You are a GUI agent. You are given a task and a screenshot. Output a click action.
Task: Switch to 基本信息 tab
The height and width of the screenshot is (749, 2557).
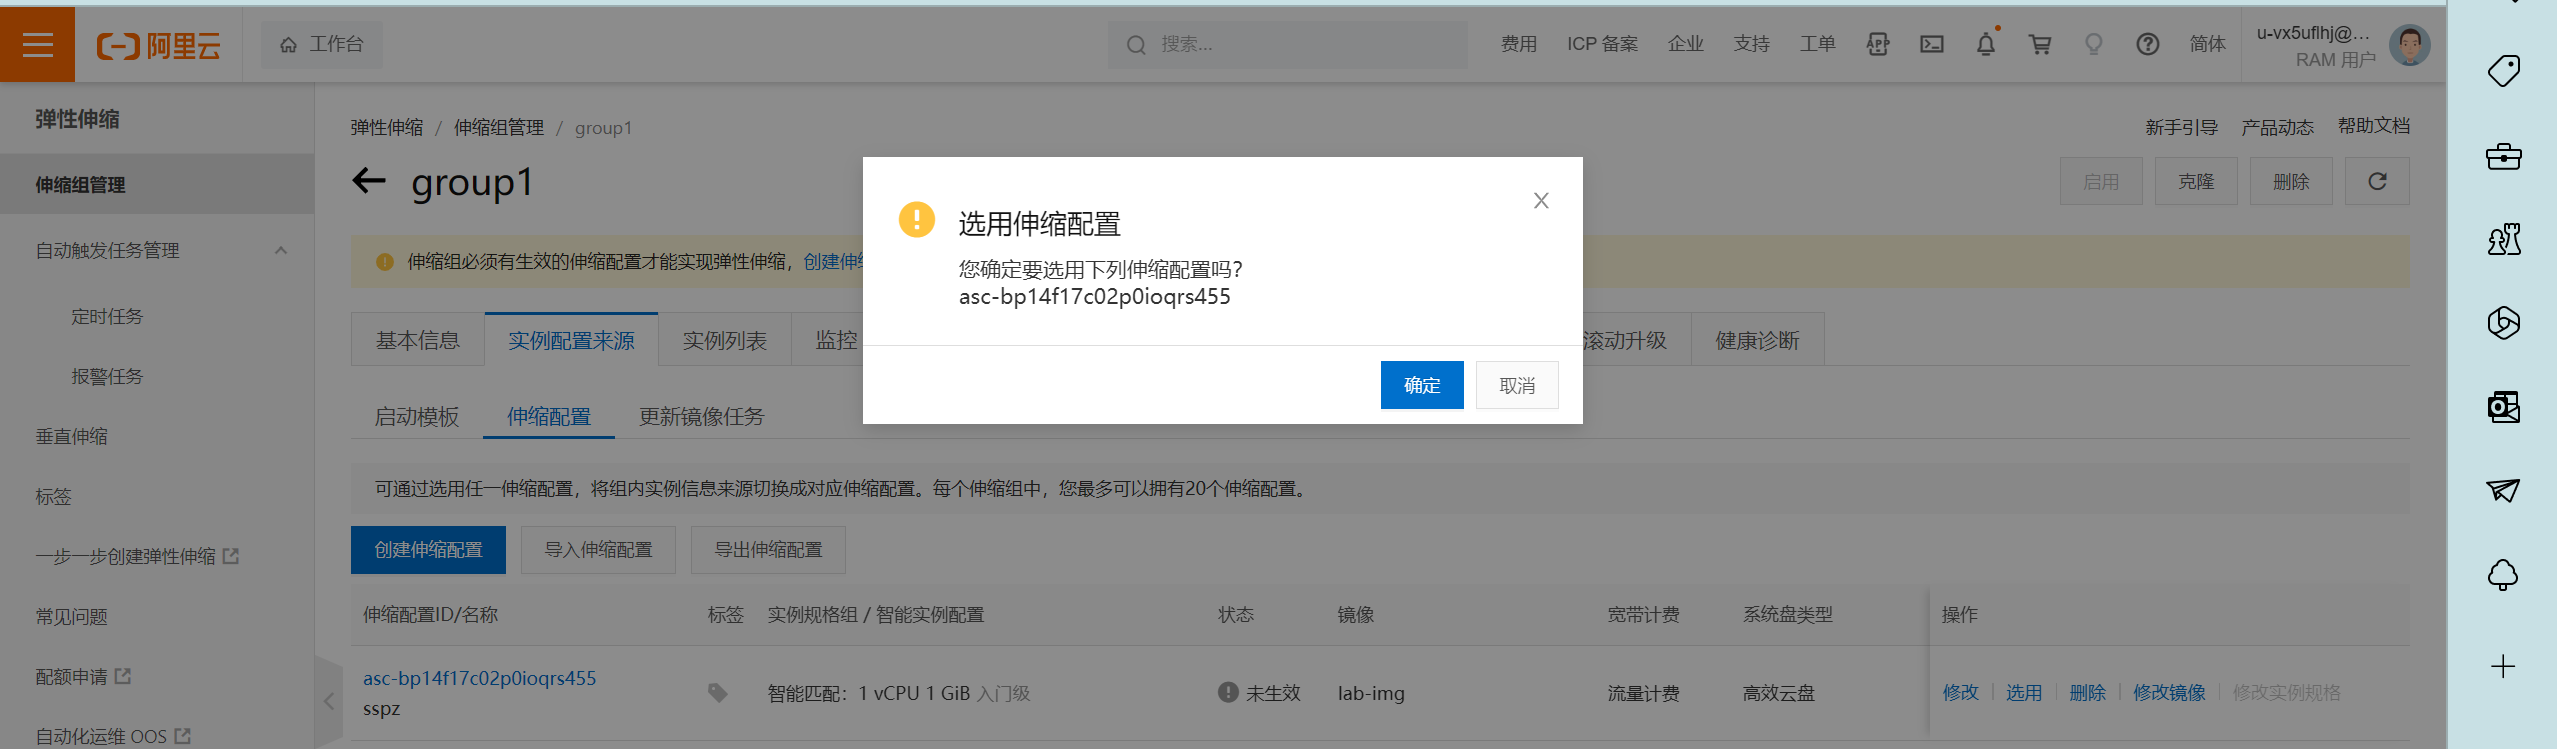click(418, 340)
